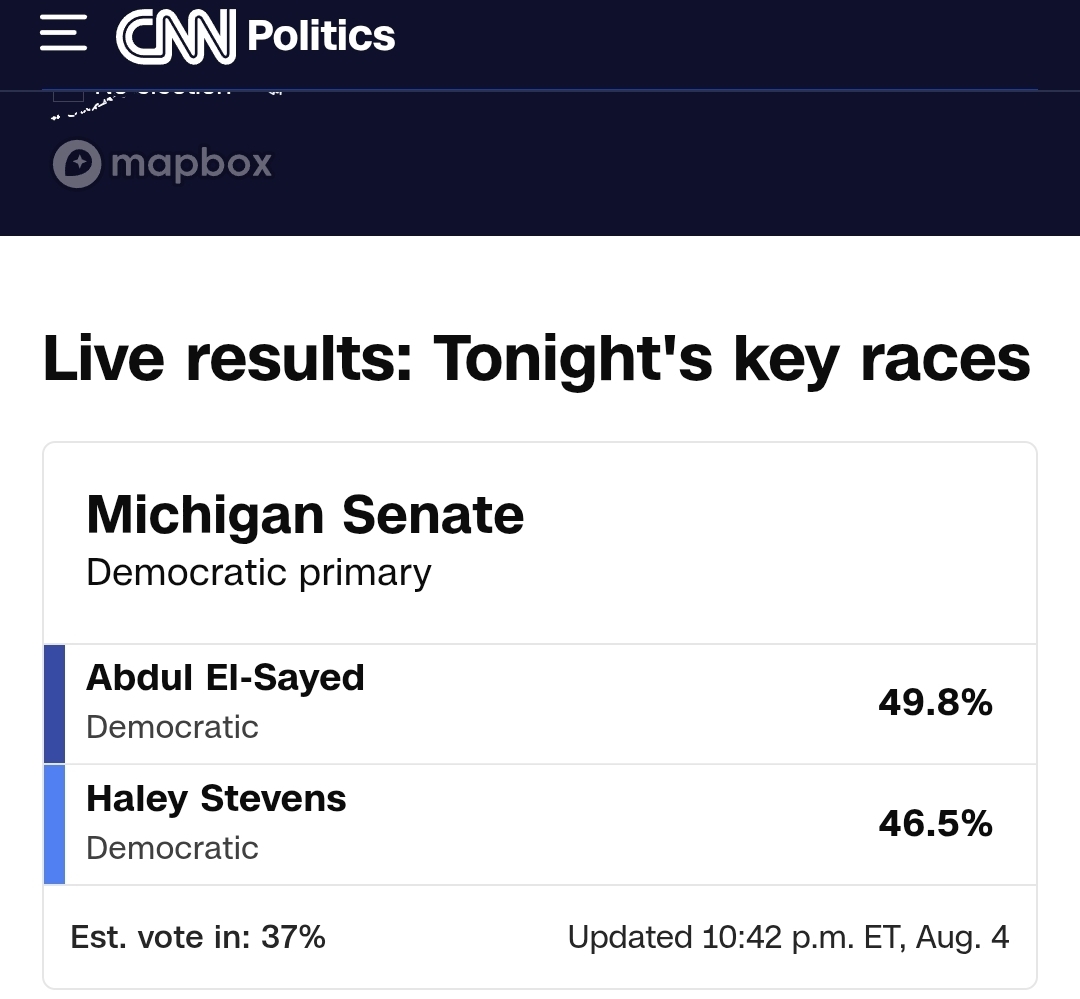
Task: Click the Mapbox logo icon
Action: point(77,164)
